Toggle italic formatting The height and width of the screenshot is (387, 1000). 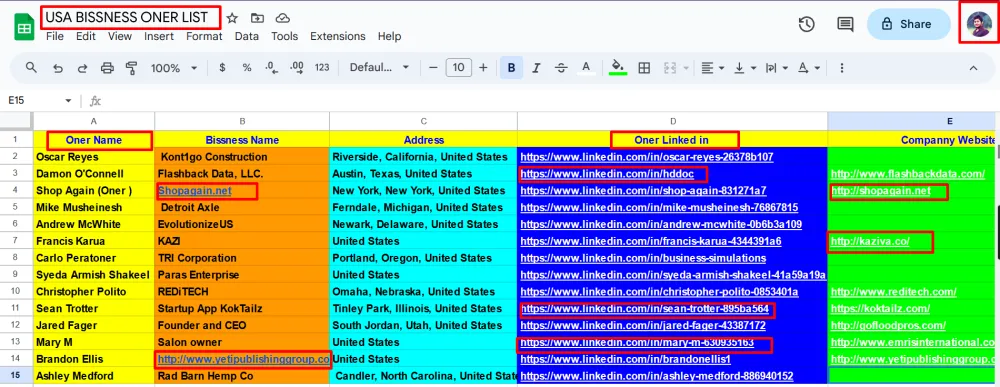pyautogui.click(x=536, y=68)
